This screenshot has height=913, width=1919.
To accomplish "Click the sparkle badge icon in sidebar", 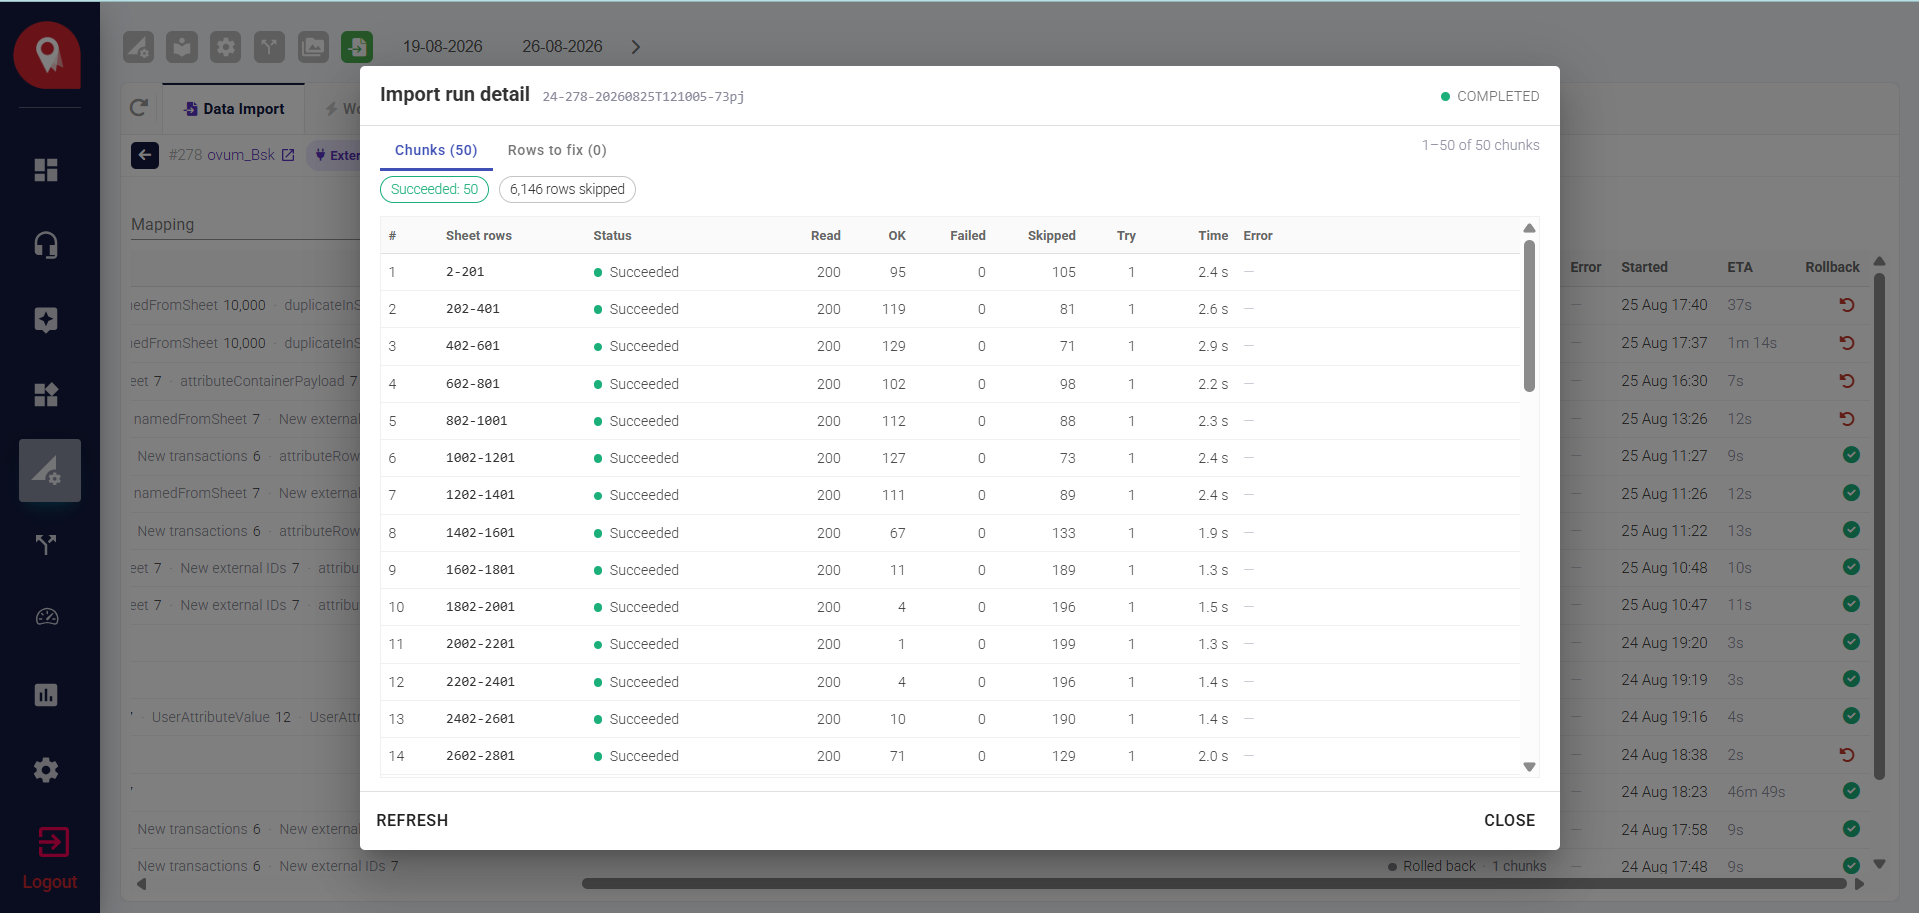I will (x=46, y=320).
